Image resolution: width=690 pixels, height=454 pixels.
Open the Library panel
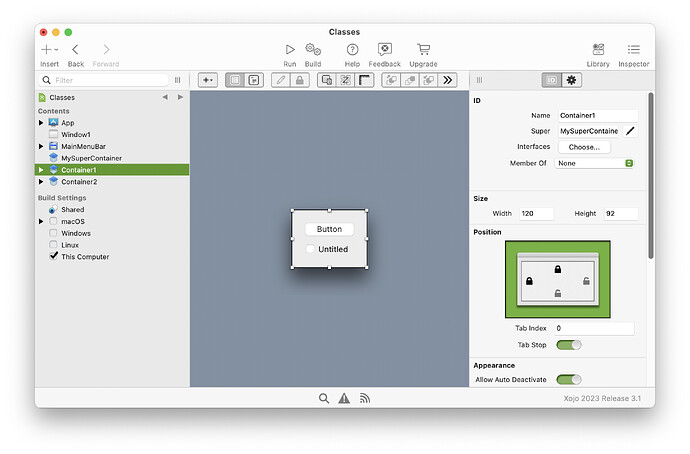(598, 49)
